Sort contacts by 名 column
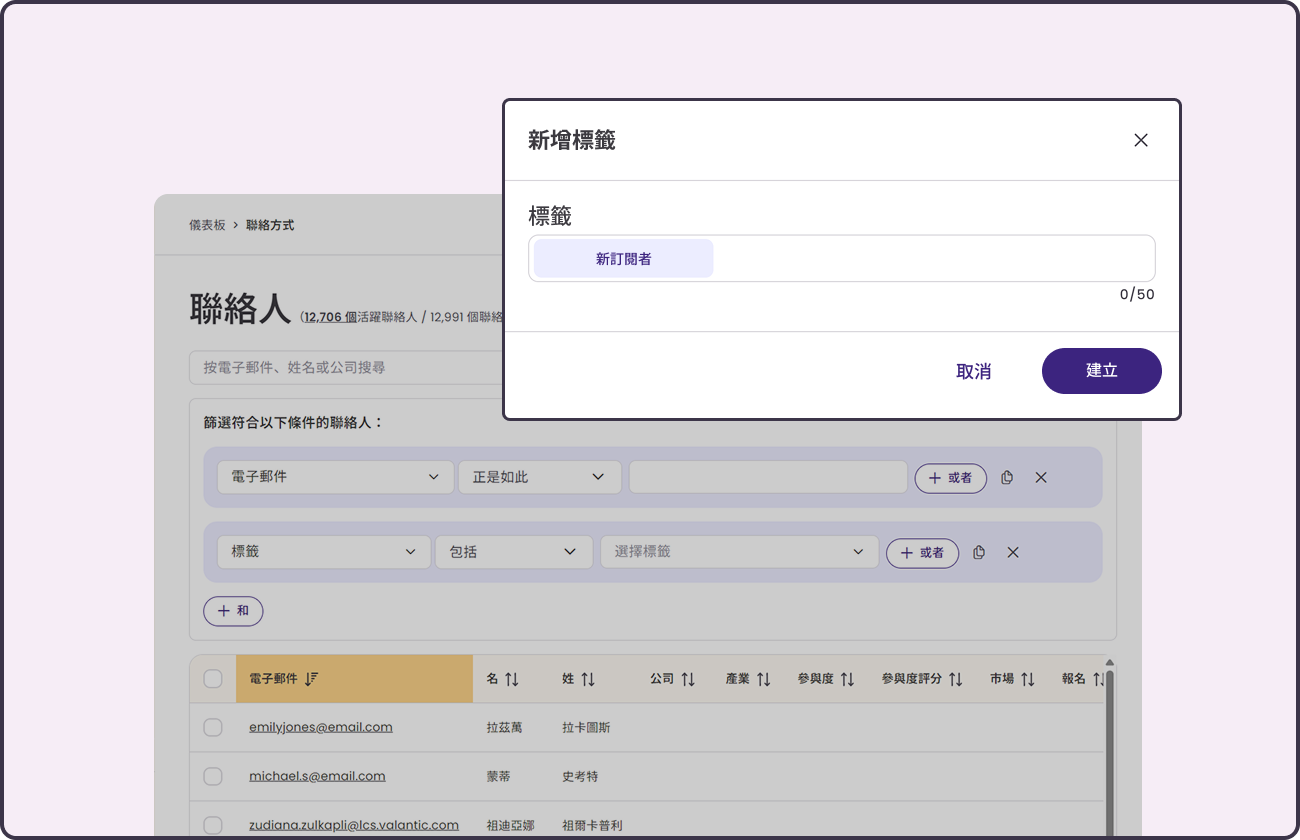 click(511, 679)
